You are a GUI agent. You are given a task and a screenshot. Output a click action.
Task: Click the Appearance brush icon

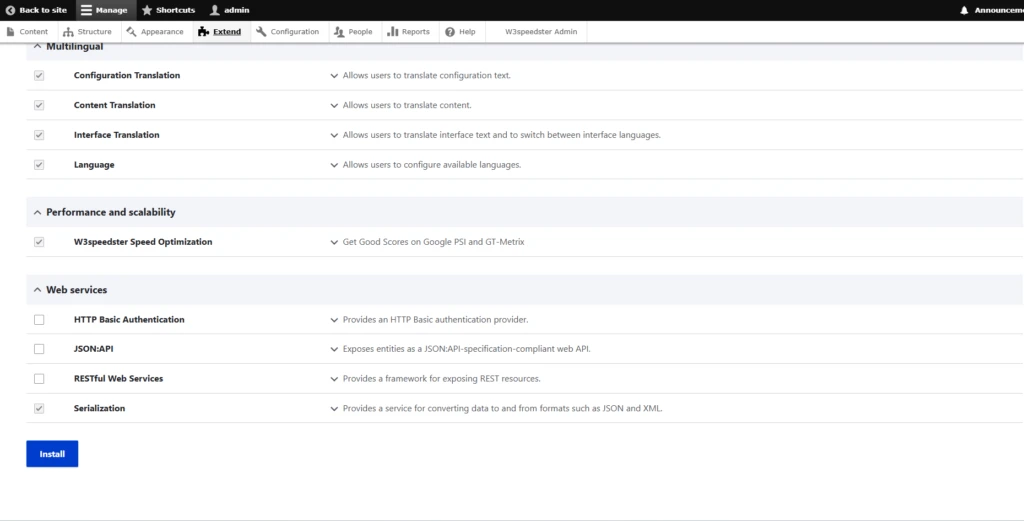coord(131,32)
